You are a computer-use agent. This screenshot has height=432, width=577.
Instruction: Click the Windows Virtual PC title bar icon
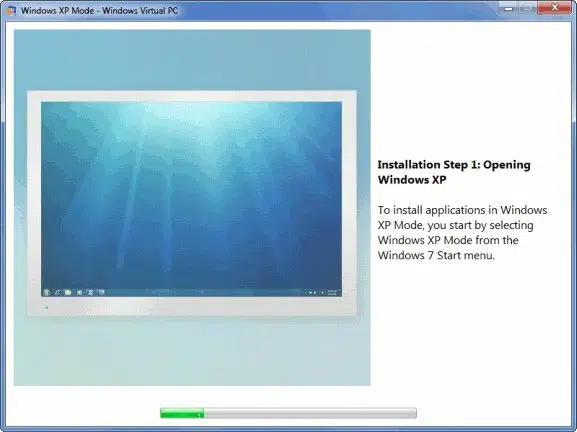pyautogui.click(x=11, y=10)
